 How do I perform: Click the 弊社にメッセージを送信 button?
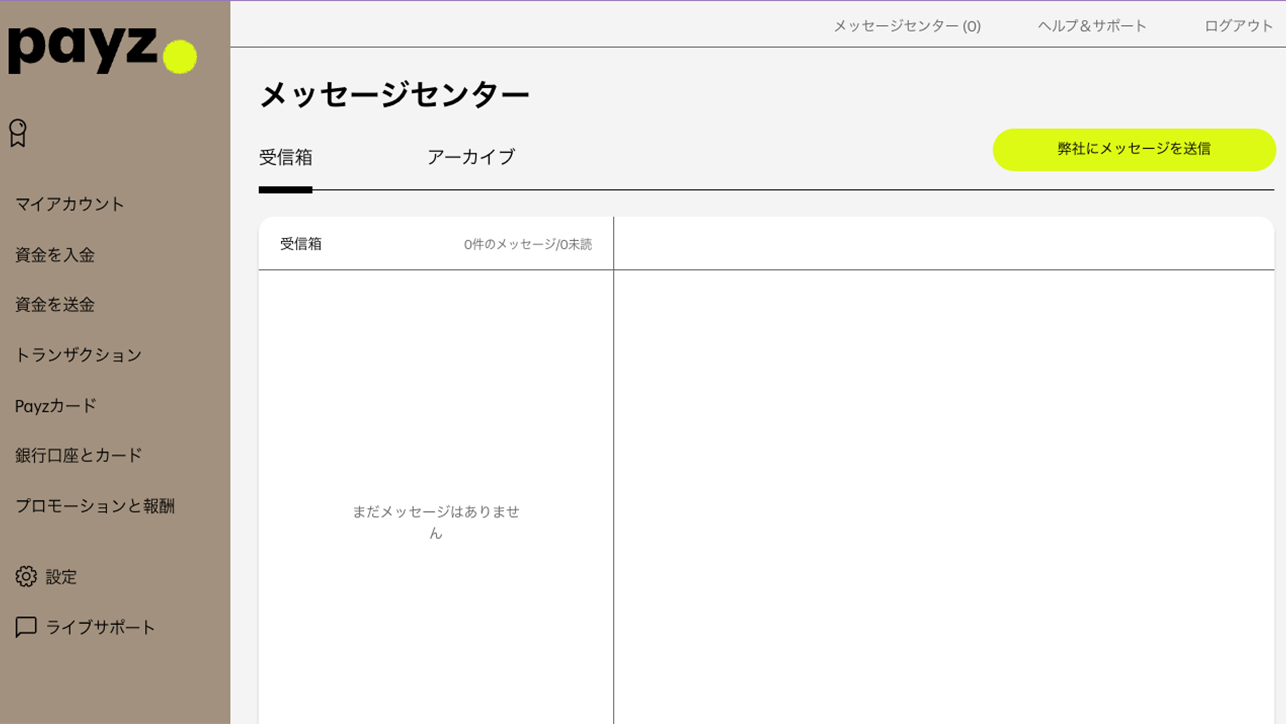point(1134,149)
